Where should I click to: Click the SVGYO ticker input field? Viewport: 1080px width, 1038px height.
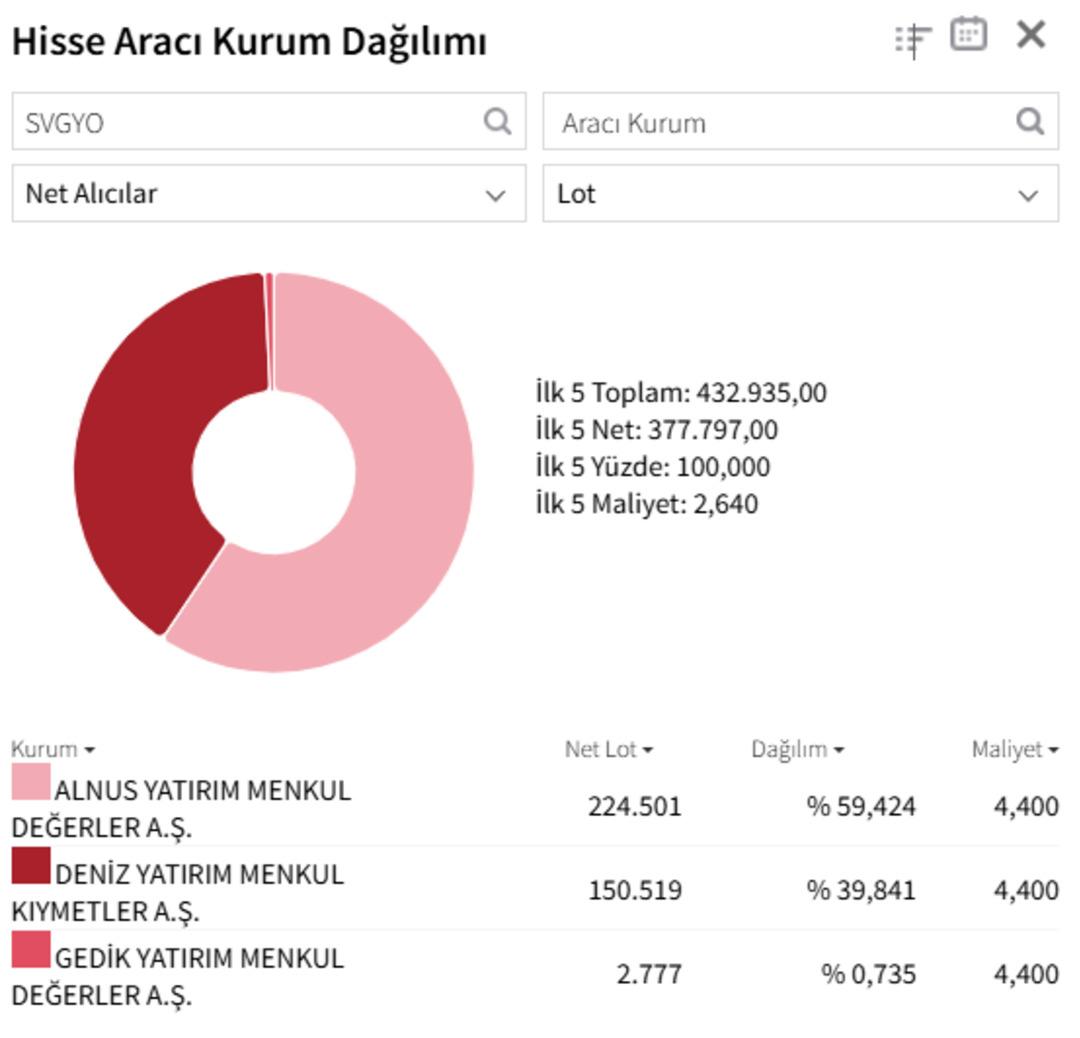click(x=200, y=121)
